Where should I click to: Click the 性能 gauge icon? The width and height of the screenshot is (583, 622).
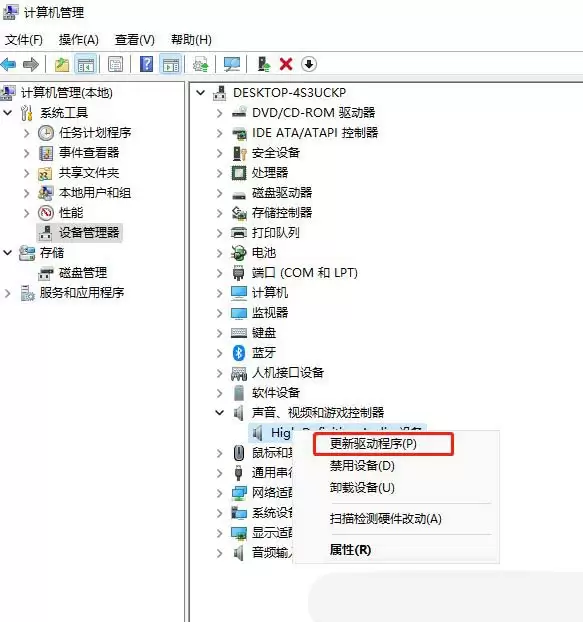coord(46,213)
